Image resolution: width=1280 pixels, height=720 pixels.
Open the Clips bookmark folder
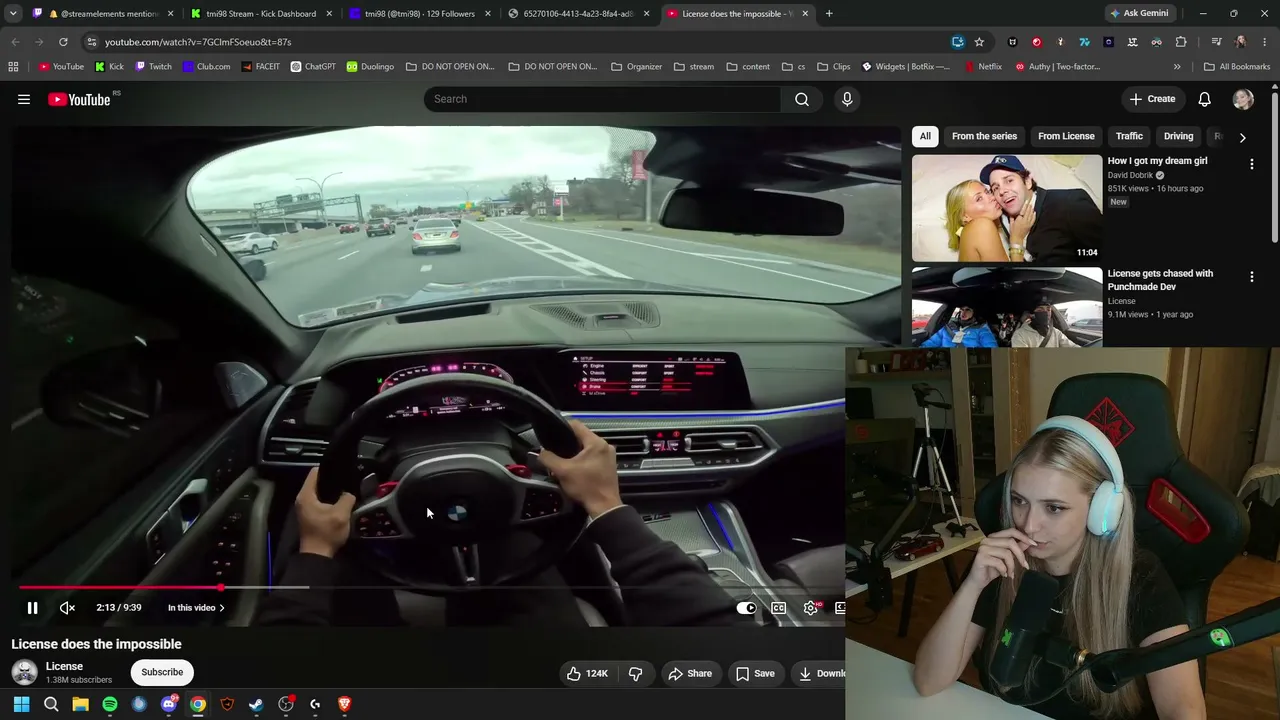point(833,67)
